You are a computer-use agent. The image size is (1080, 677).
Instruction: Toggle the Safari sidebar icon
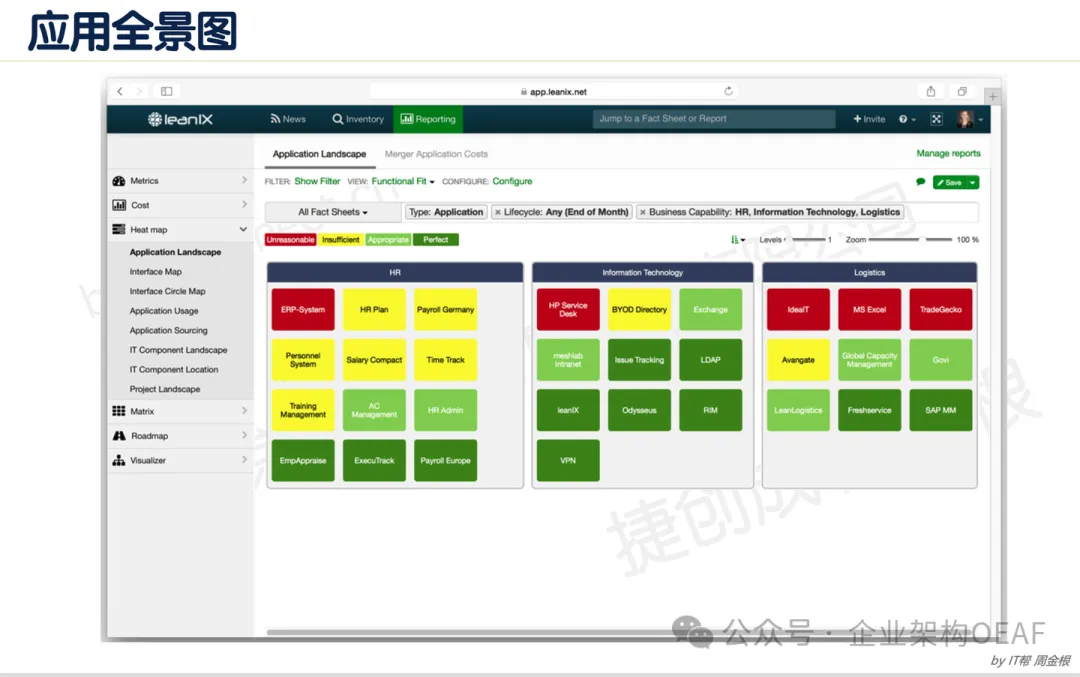tap(167, 91)
